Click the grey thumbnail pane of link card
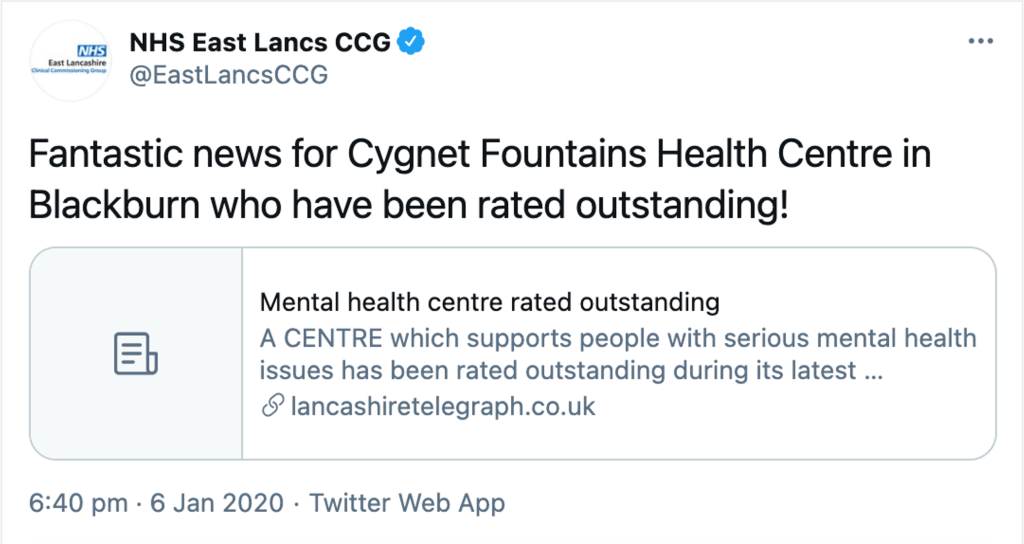The width and height of the screenshot is (1024, 544). tap(136, 400)
